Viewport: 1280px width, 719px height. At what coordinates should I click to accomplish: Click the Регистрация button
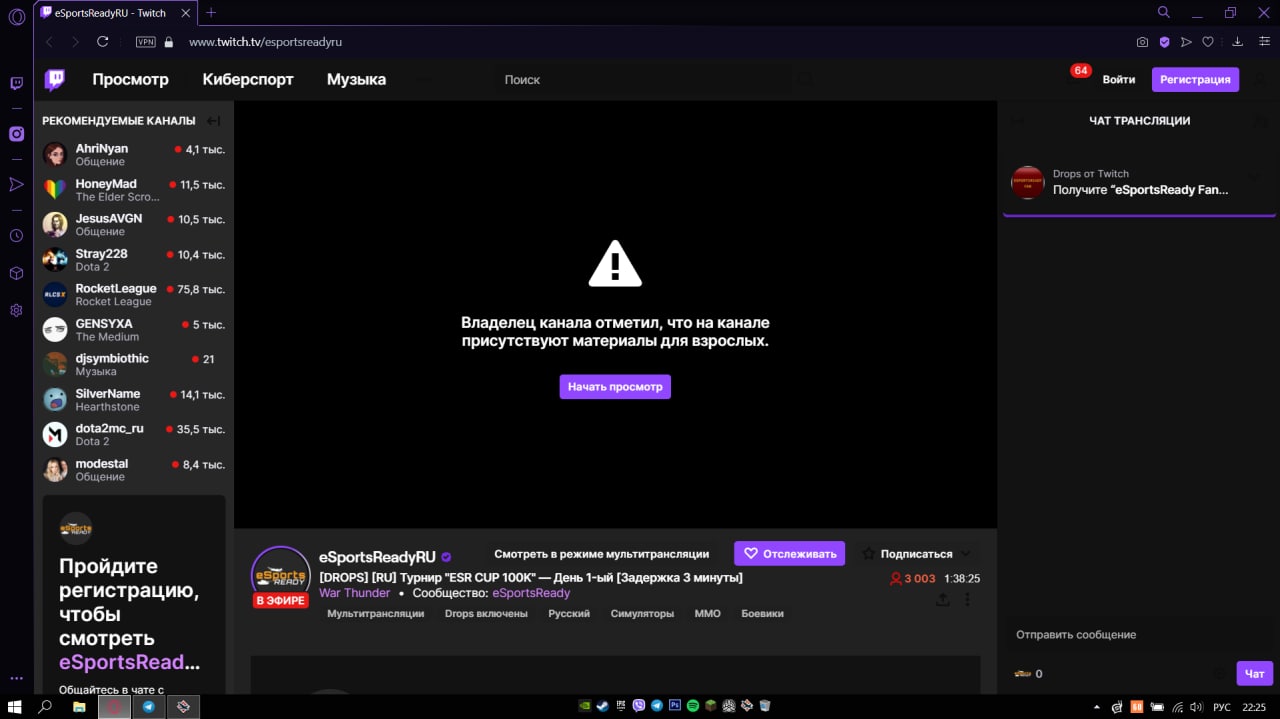pyautogui.click(x=1195, y=80)
